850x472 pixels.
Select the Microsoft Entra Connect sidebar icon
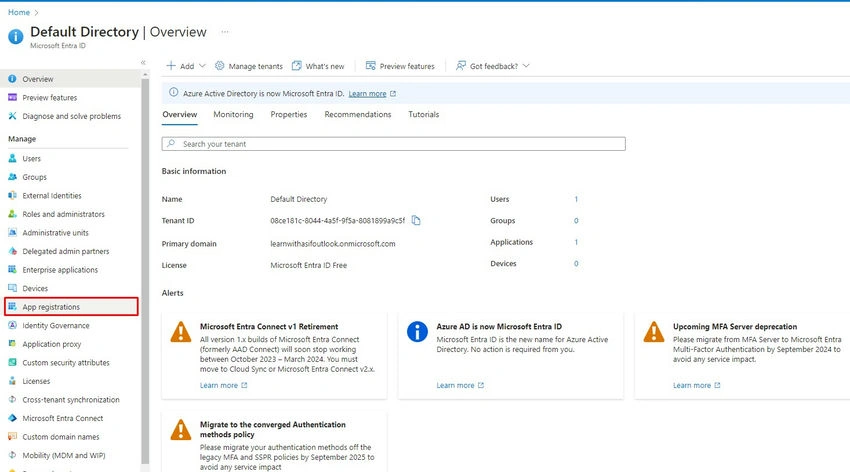pyautogui.click(x=12, y=418)
